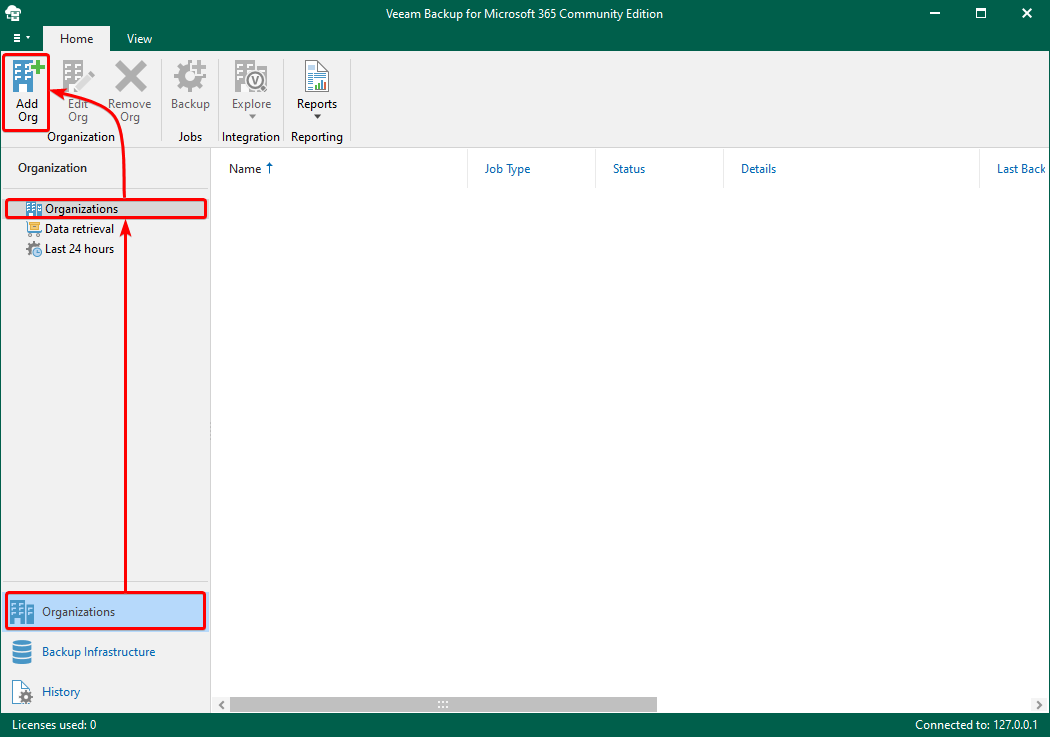The image size is (1050, 737).
Task: Minimize the Veeam Backup window
Action: (935, 13)
